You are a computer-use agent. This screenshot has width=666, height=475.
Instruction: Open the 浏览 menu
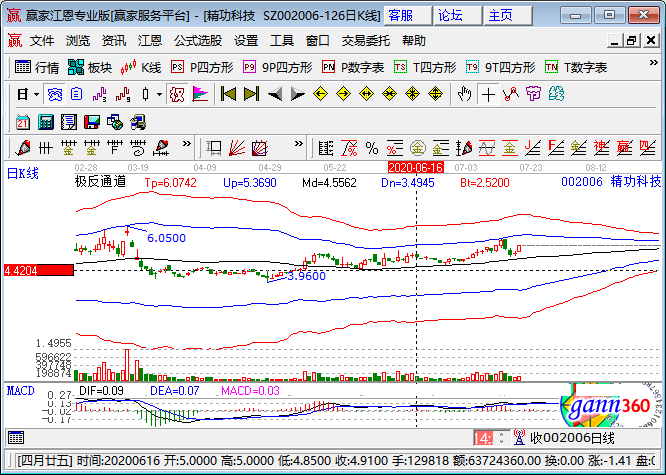[78, 41]
